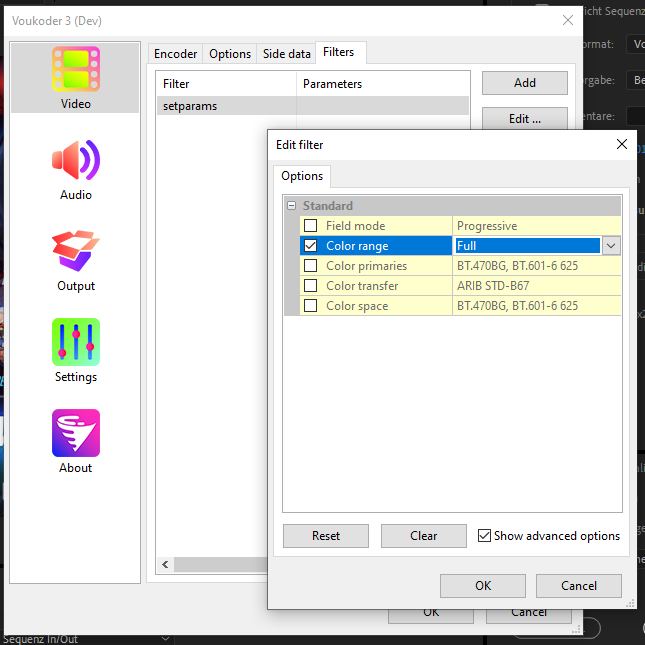645x645 pixels.
Task: Uncheck the Color range option
Action: click(311, 246)
